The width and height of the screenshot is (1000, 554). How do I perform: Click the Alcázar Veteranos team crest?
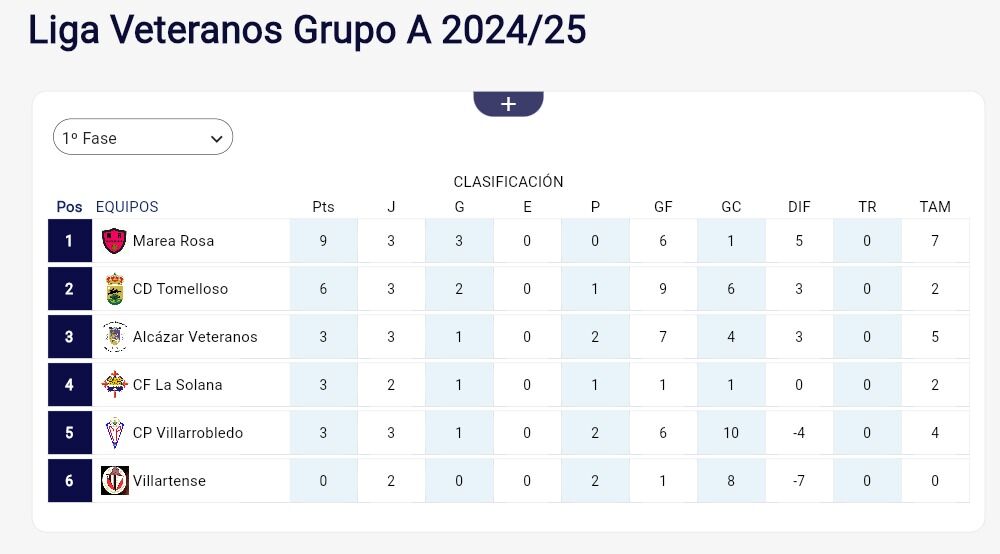pyautogui.click(x=115, y=337)
